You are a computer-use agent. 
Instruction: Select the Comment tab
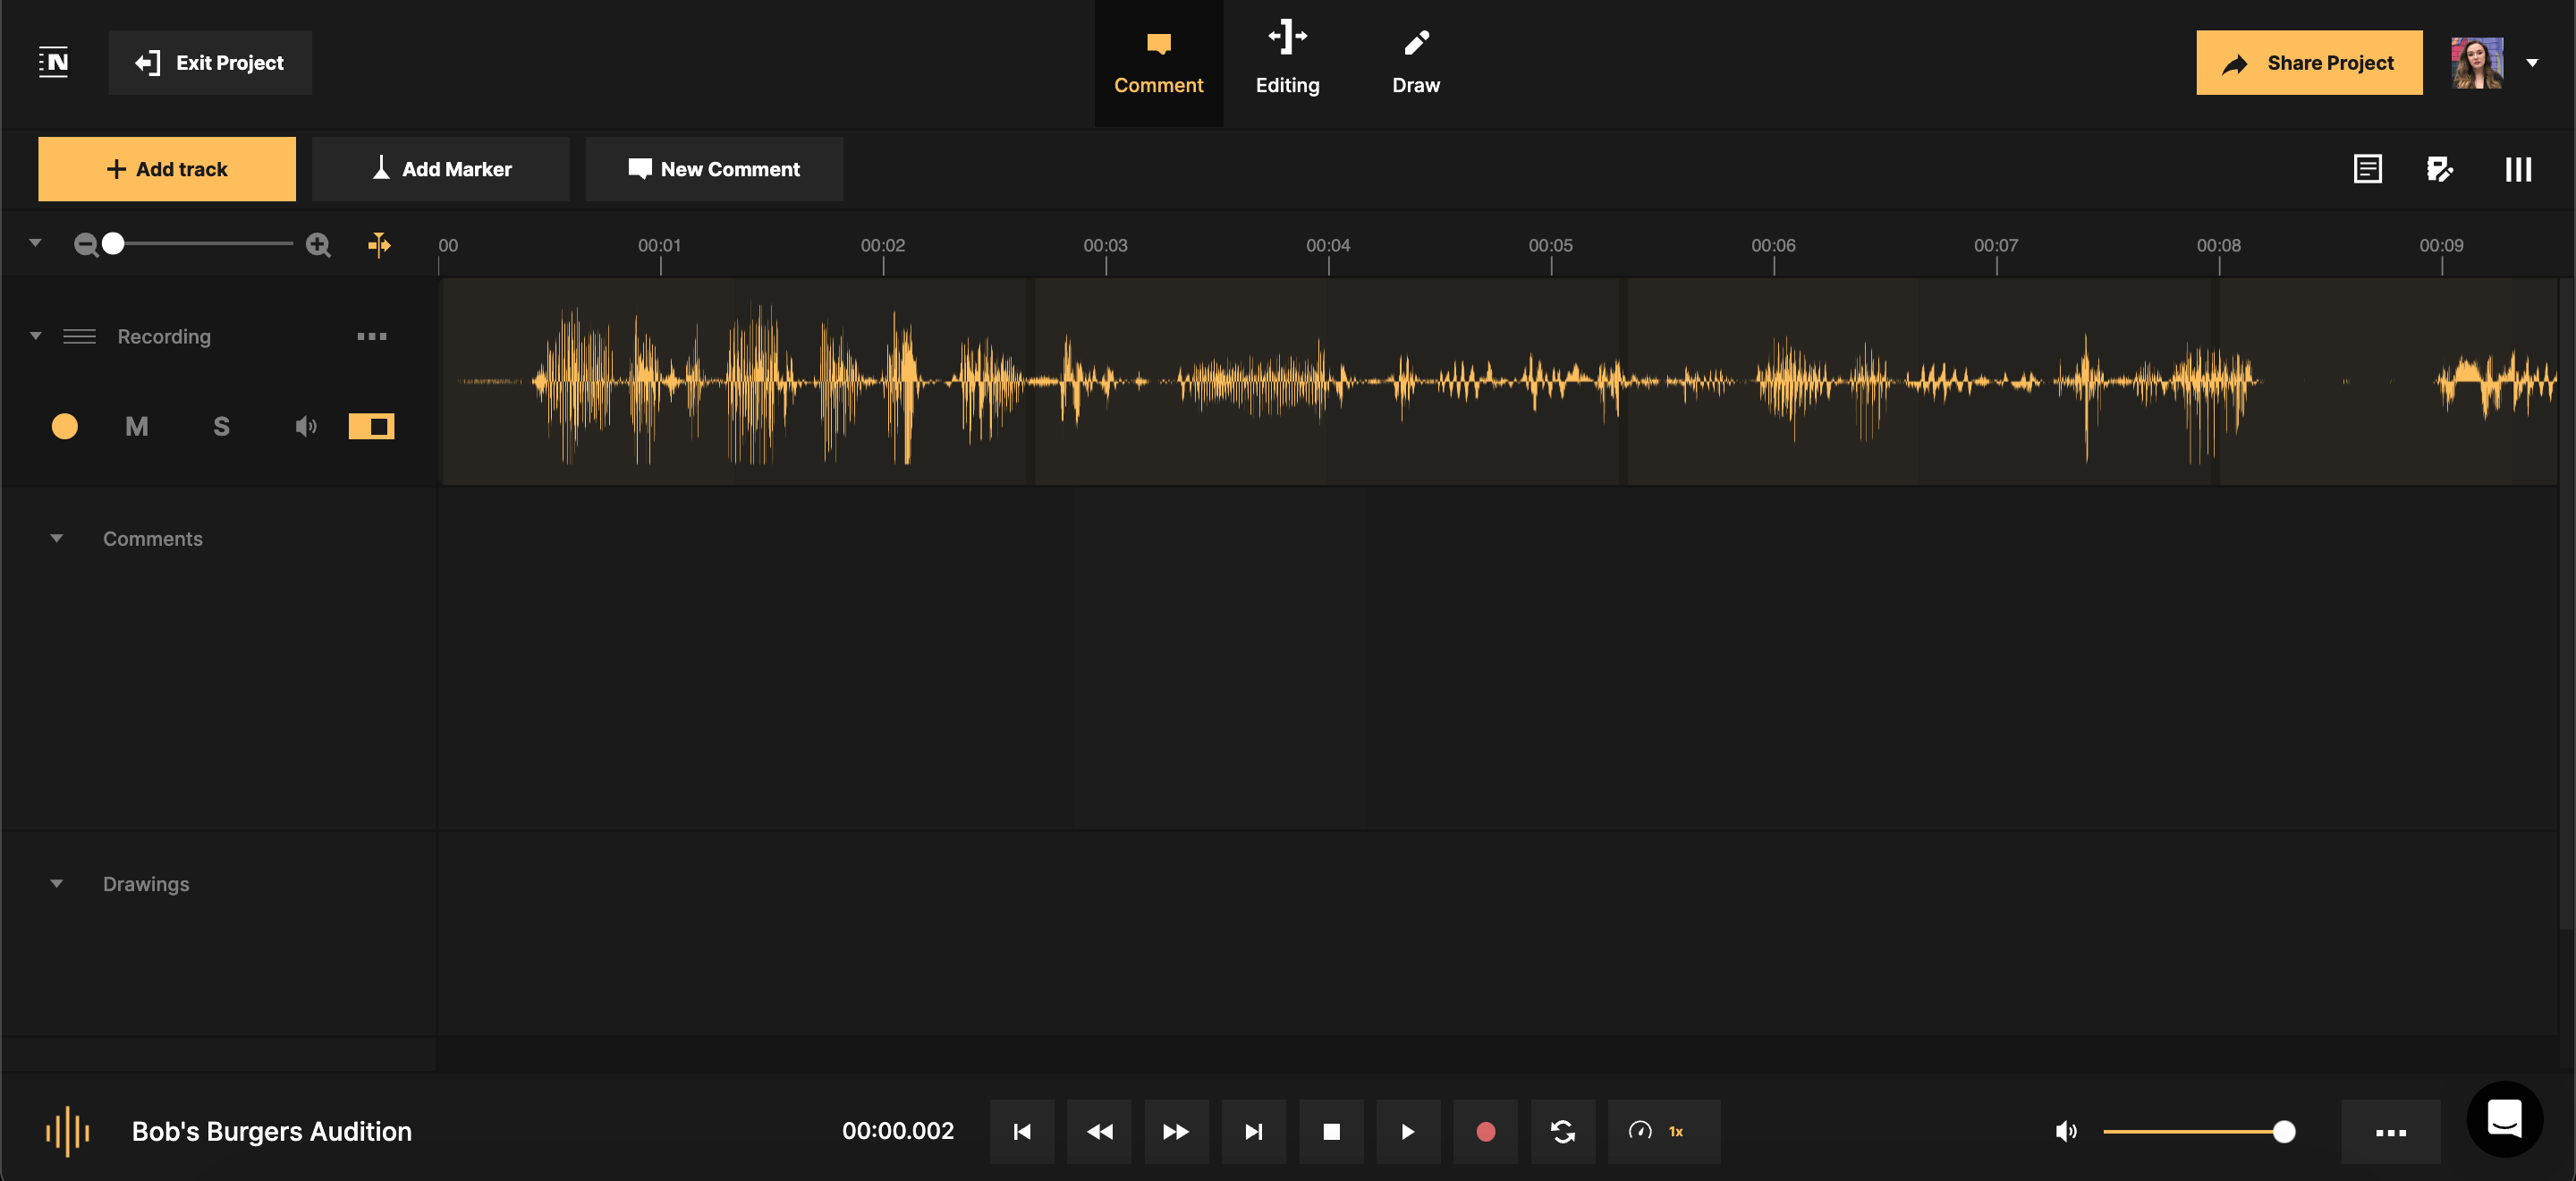[1158, 60]
